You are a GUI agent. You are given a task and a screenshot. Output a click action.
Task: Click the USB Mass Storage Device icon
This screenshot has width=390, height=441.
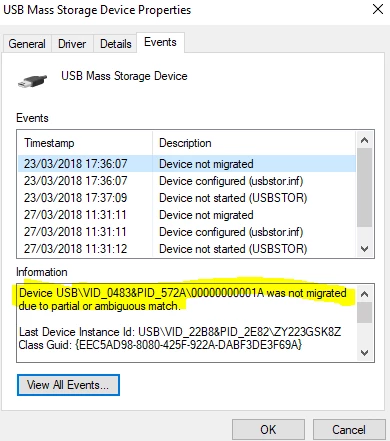click(x=32, y=81)
